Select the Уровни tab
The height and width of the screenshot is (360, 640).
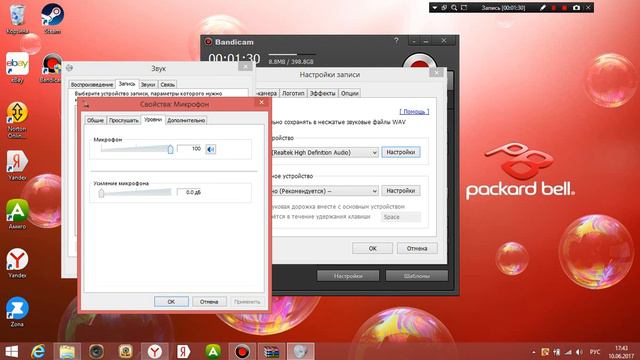(x=153, y=120)
